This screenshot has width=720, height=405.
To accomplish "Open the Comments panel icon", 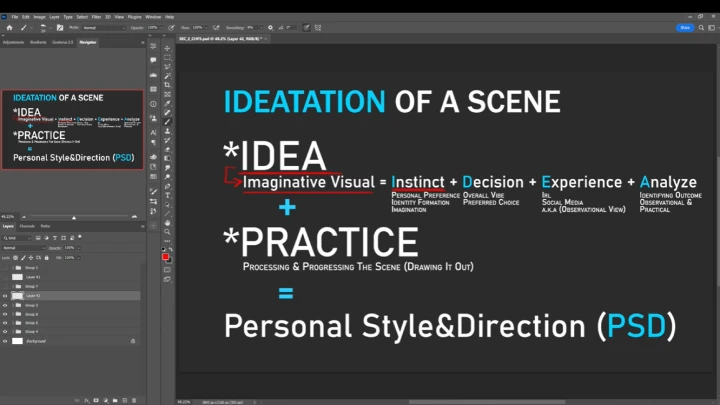I will (x=153, y=60).
